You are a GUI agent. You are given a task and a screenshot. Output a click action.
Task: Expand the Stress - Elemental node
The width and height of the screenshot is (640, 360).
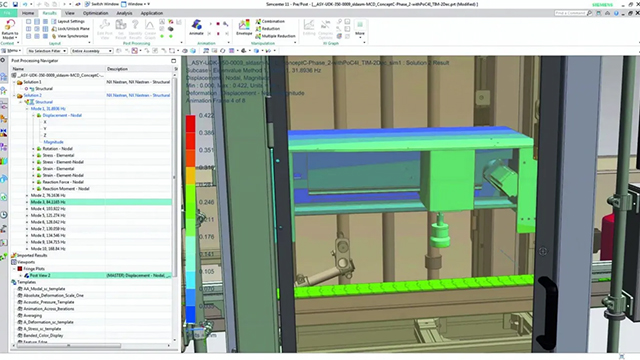[33, 156]
